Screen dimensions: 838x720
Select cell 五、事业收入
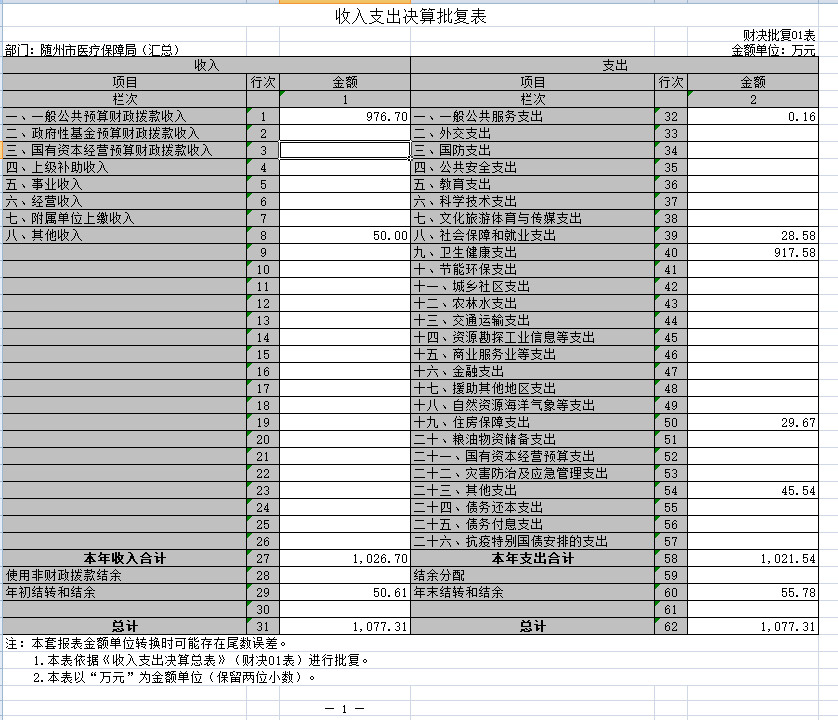125,184
